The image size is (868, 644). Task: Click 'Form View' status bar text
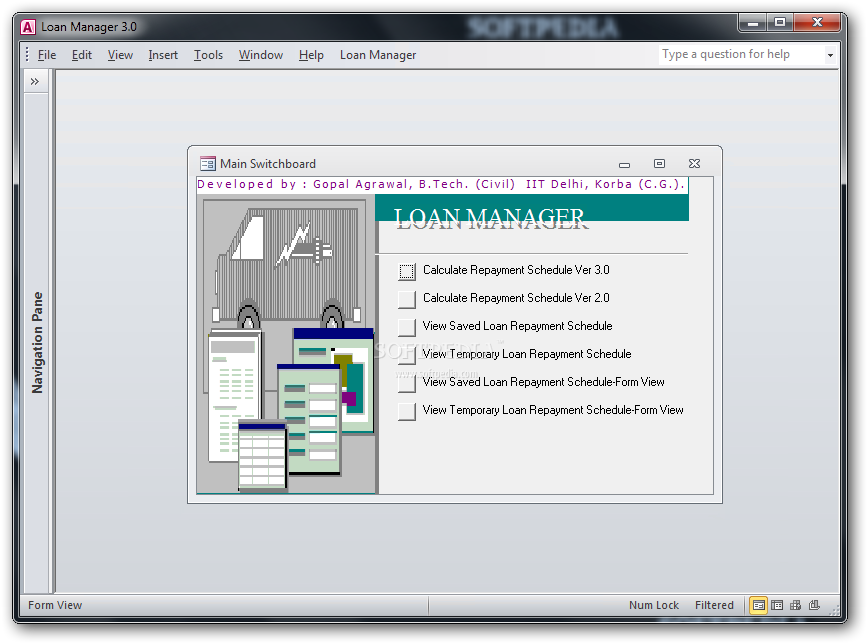tap(55, 605)
